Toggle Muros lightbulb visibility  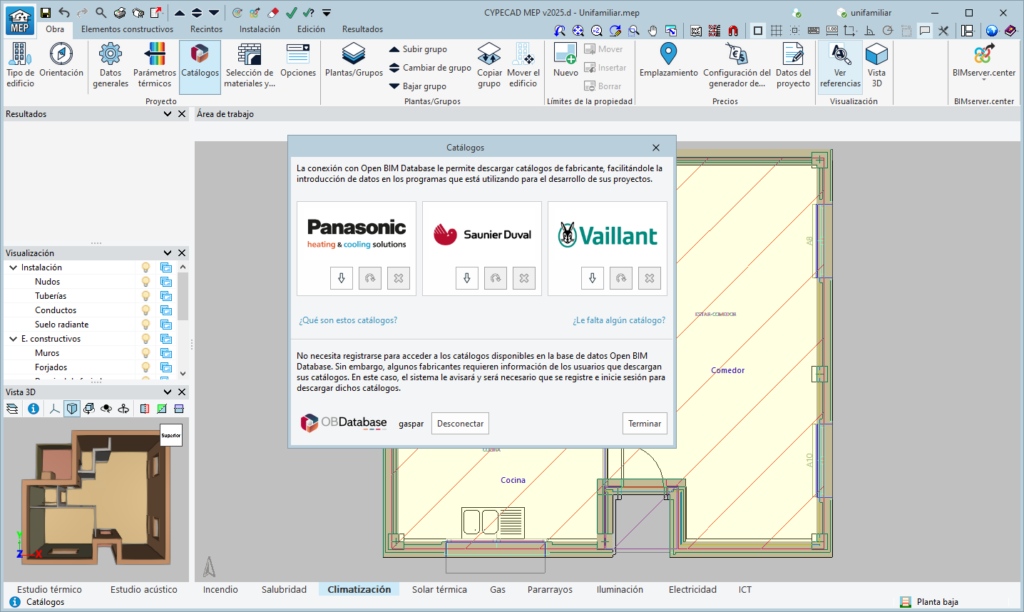[x=145, y=353]
